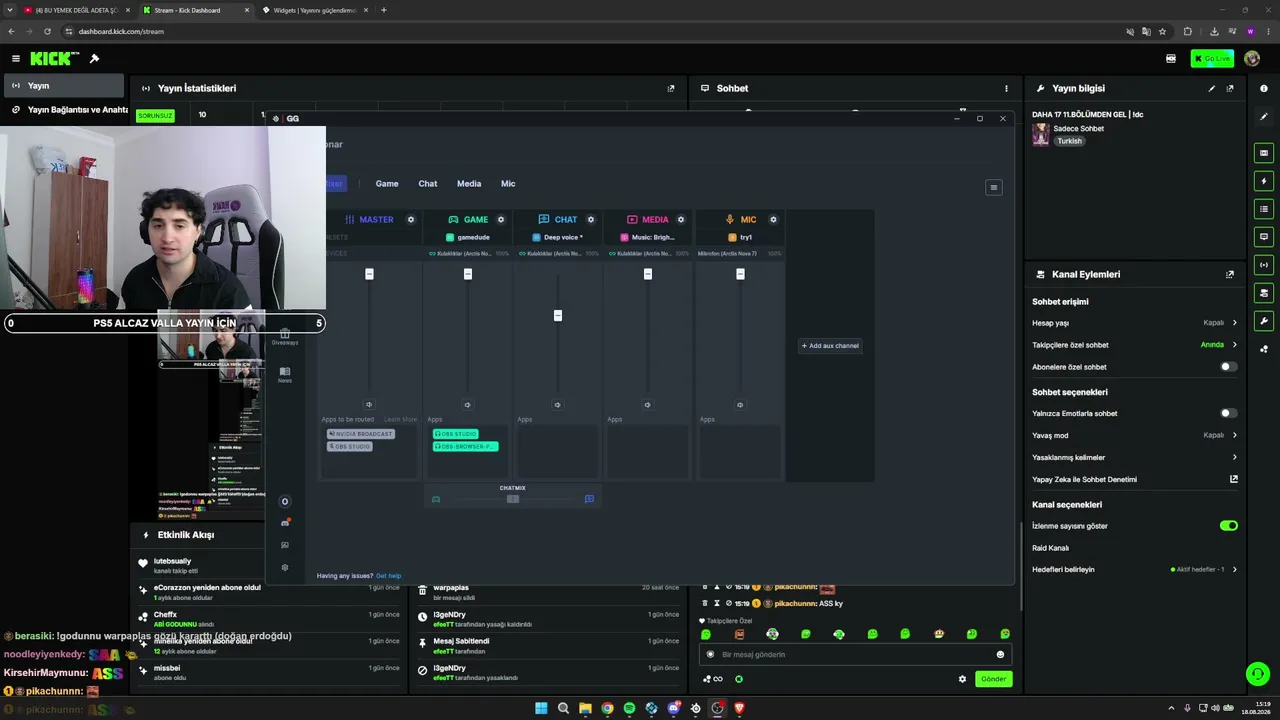This screenshot has height=720, width=1280.
Task: Open MEDIA channel settings gear
Action: pos(681,220)
